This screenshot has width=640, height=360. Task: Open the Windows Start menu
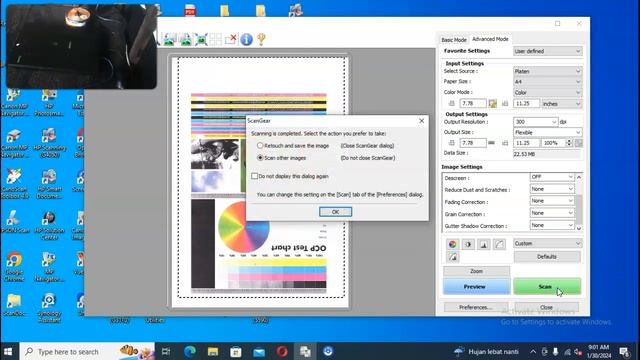coord(8,351)
